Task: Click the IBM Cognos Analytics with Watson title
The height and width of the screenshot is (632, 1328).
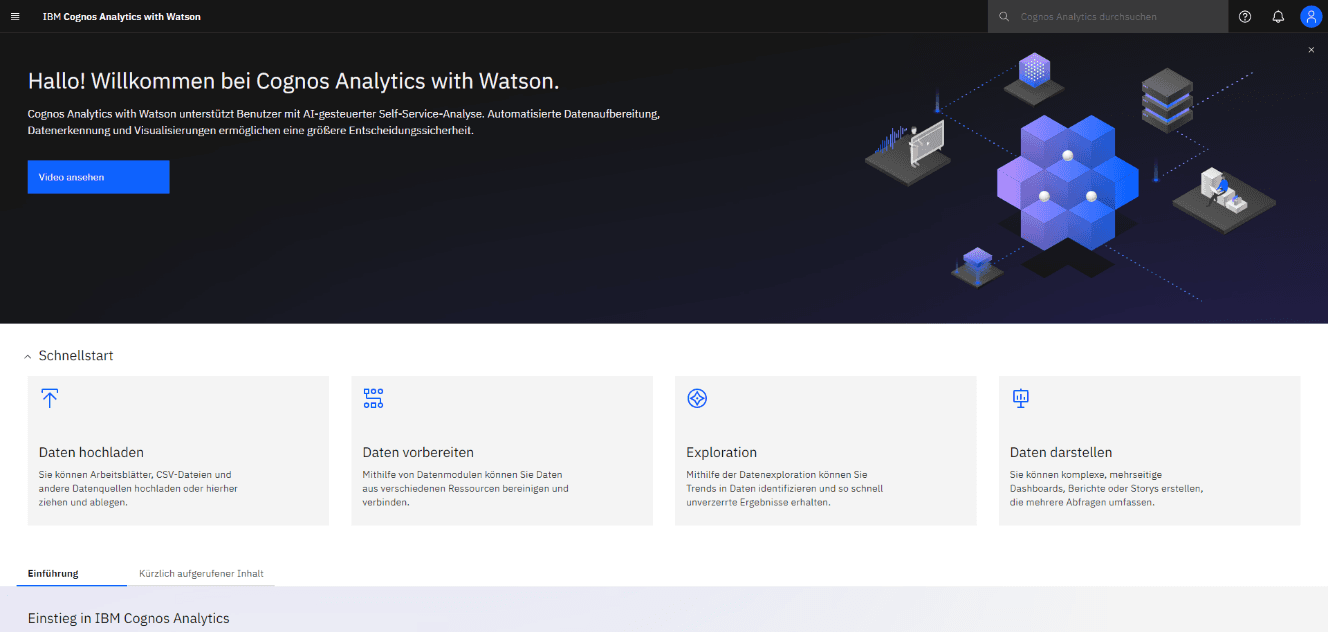Action: pos(121,17)
